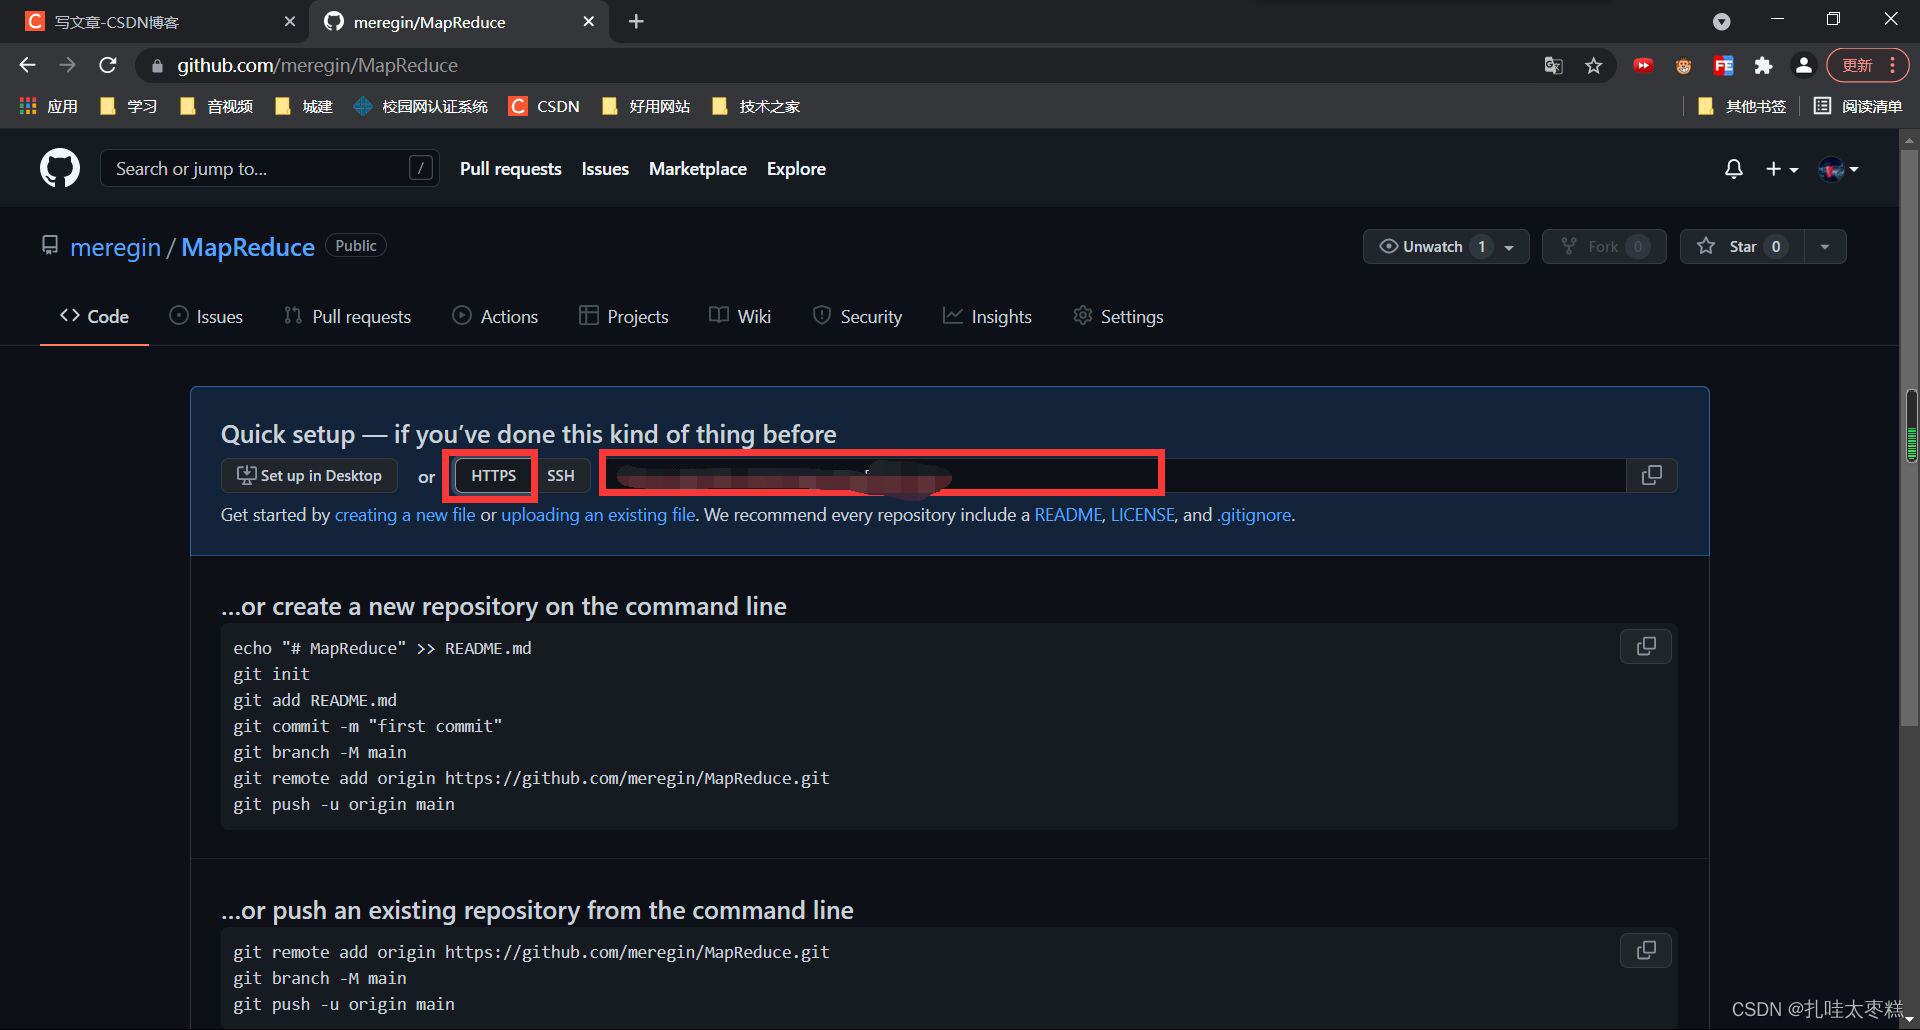Open the user avatar menu
The width and height of the screenshot is (1920, 1030).
click(x=1838, y=169)
